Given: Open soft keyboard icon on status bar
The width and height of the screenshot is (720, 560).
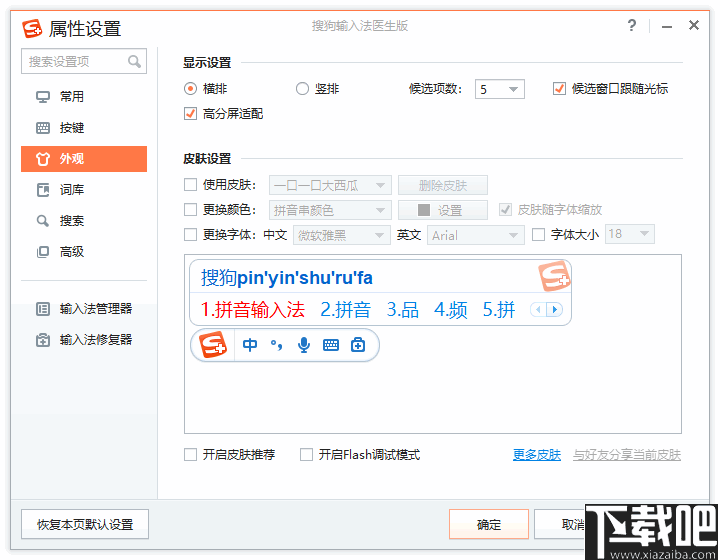Looking at the screenshot, I should 331,345.
